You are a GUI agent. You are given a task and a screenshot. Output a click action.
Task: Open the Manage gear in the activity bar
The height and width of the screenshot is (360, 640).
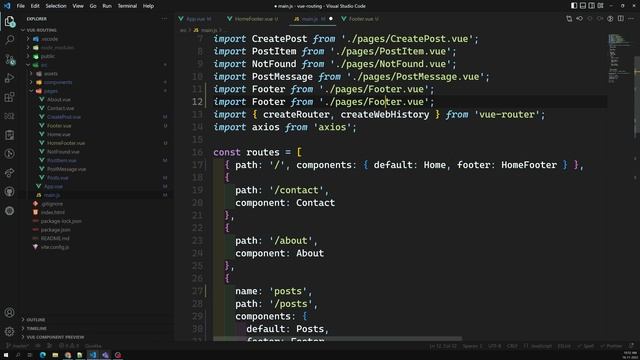[x=10, y=331]
